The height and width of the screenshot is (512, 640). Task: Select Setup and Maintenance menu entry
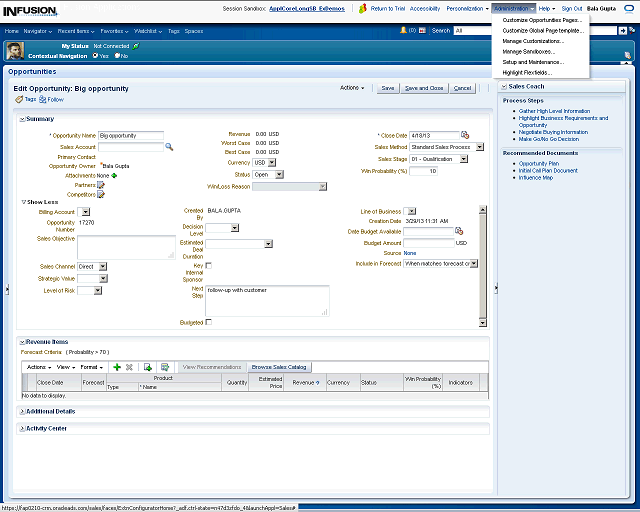(532, 62)
